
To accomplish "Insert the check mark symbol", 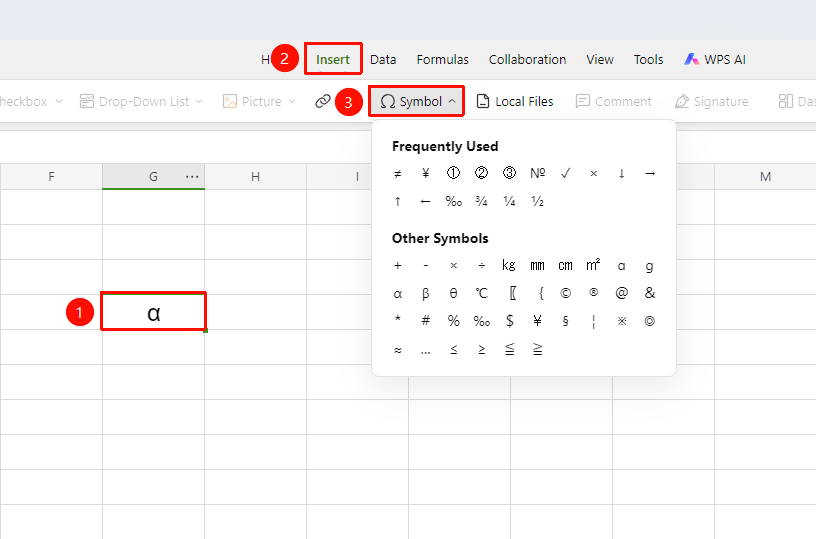I will click(x=566, y=174).
